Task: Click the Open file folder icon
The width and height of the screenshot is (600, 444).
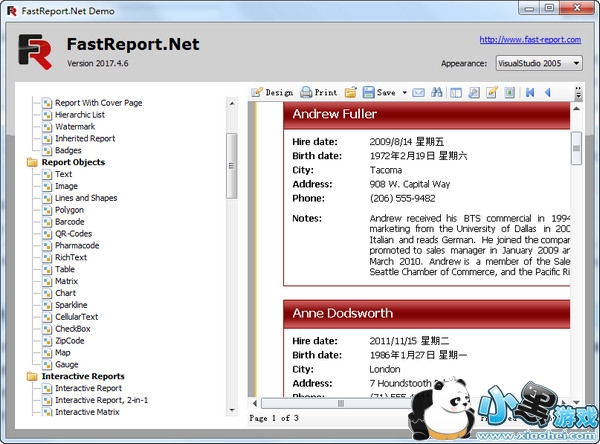Action: coord(351,93)
